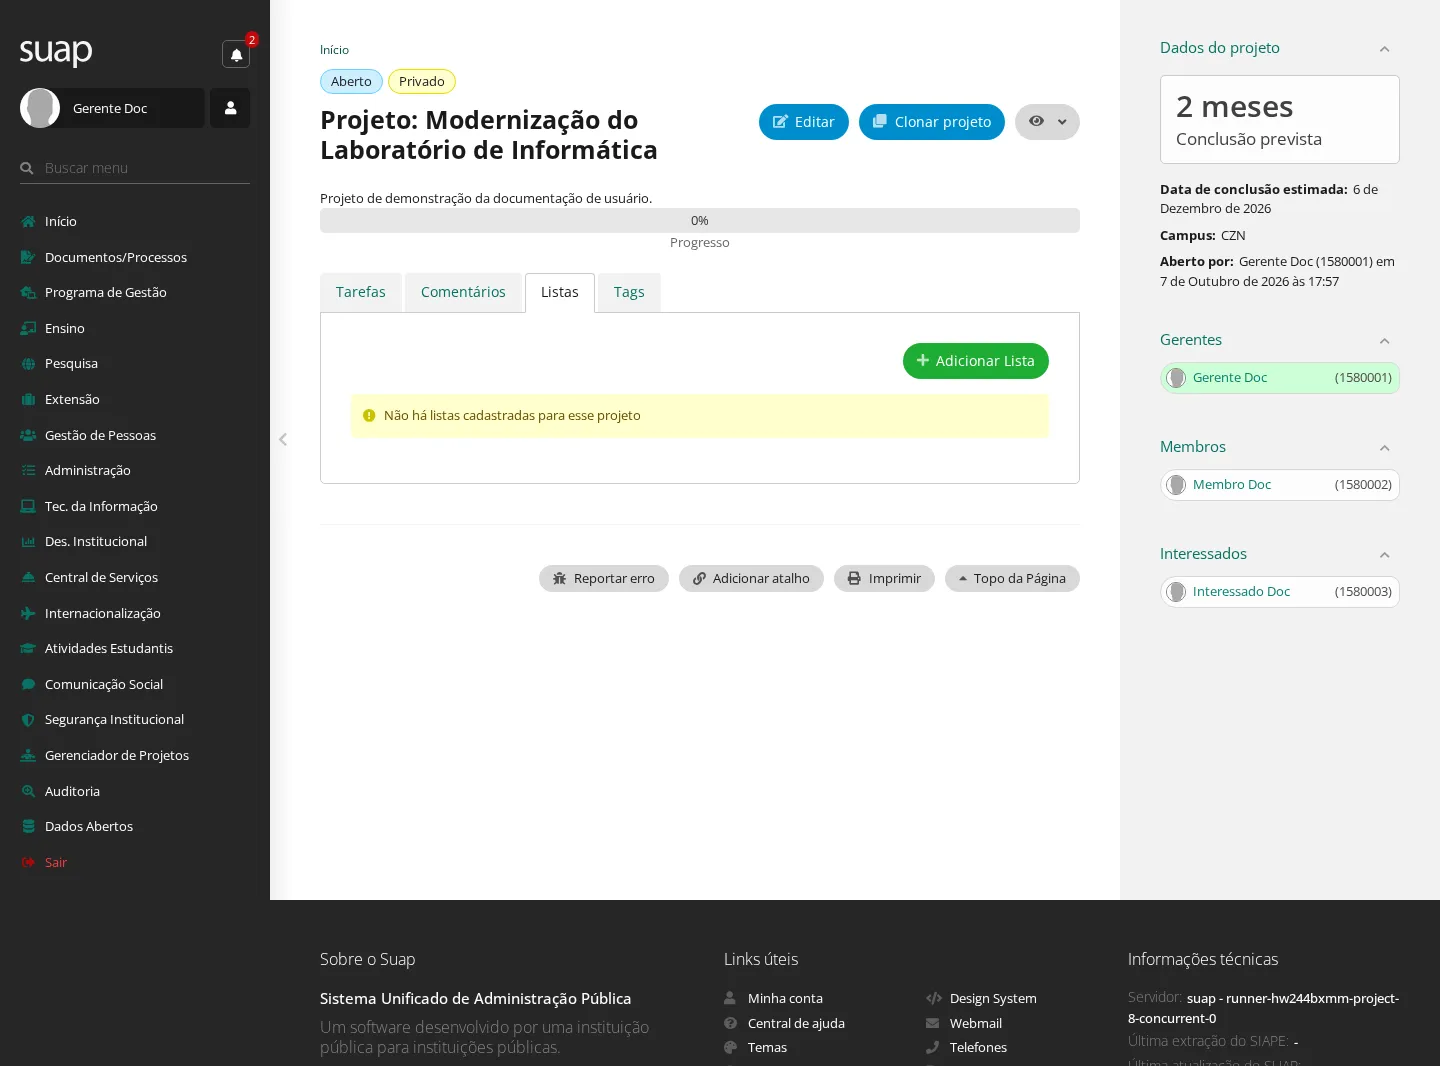1440x1066 pixels.
Task: Click the Comunicação Social chat icon
Action: (x=28, y=684)
